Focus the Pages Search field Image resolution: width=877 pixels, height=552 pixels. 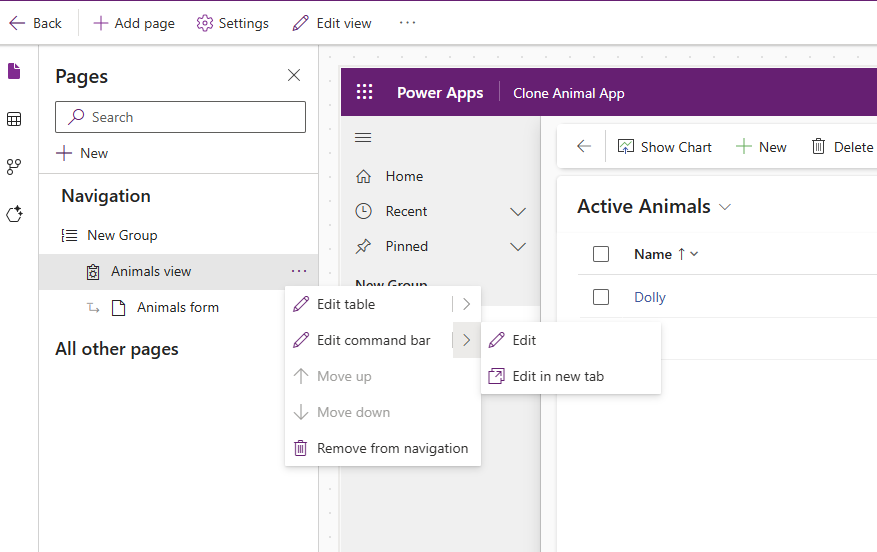tap(180, 117)
